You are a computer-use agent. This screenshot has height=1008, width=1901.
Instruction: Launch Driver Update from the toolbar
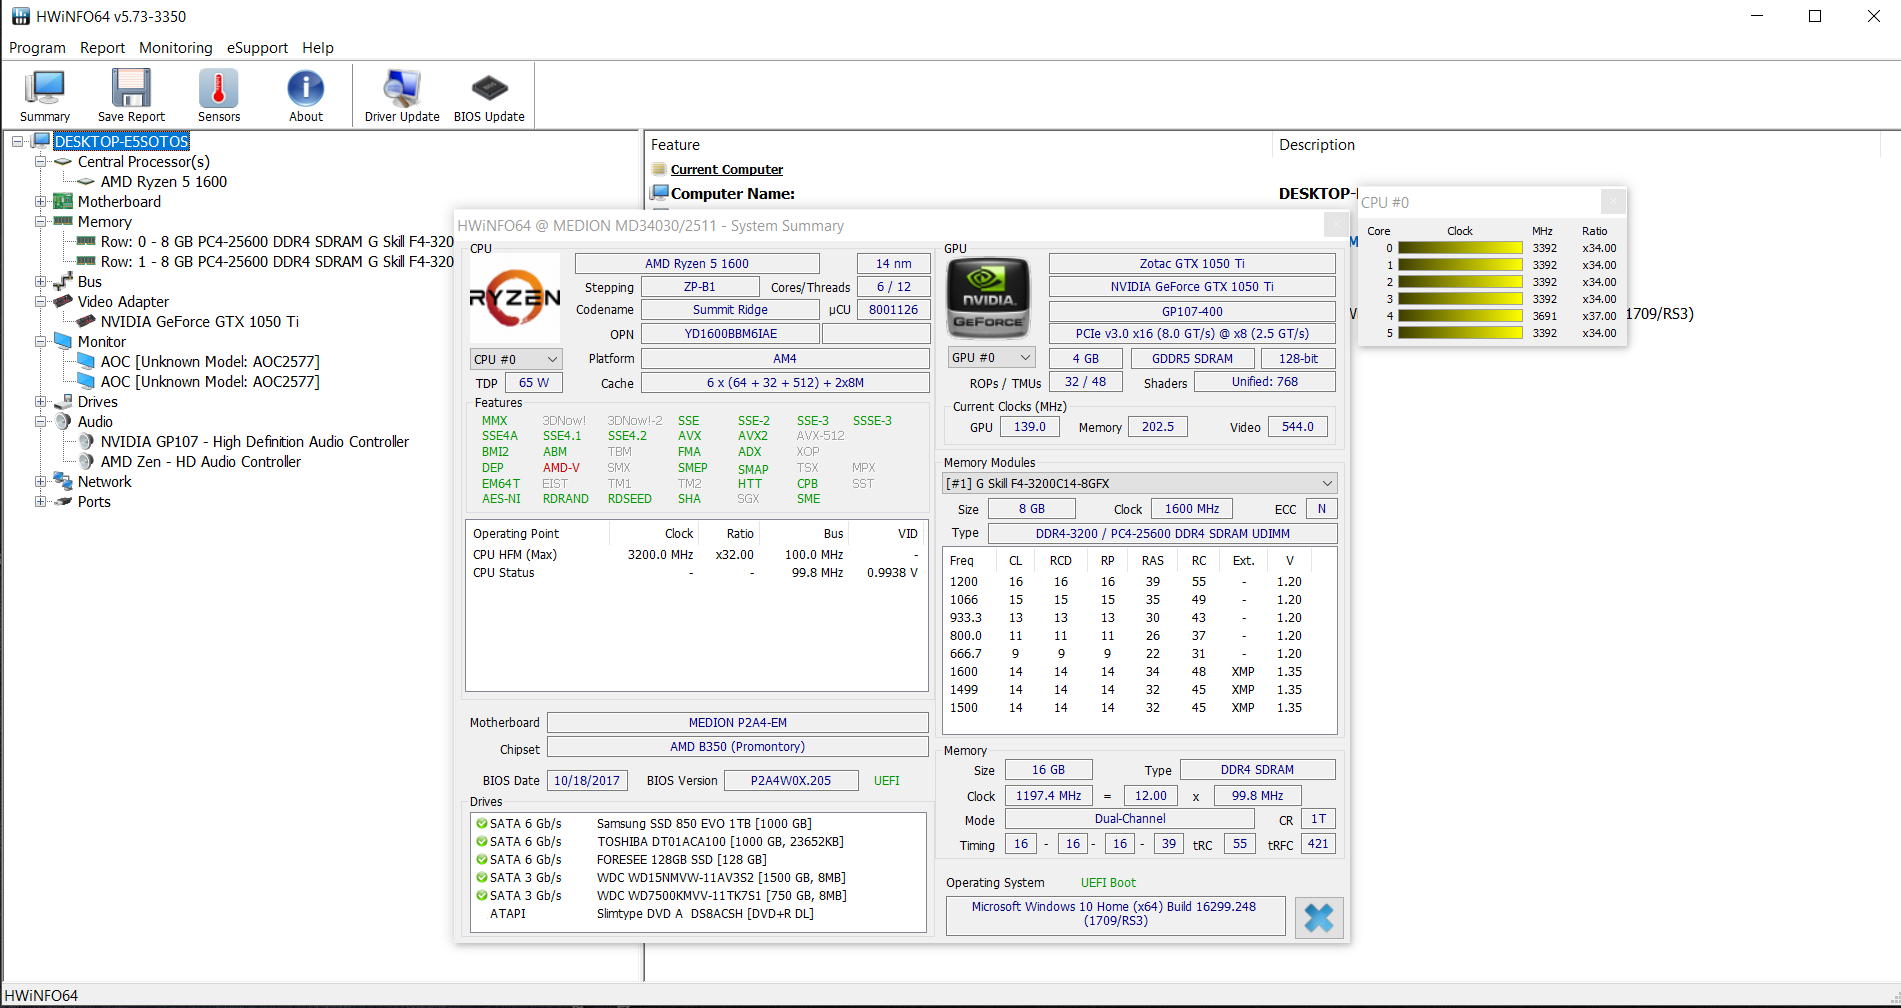[402, 96]
